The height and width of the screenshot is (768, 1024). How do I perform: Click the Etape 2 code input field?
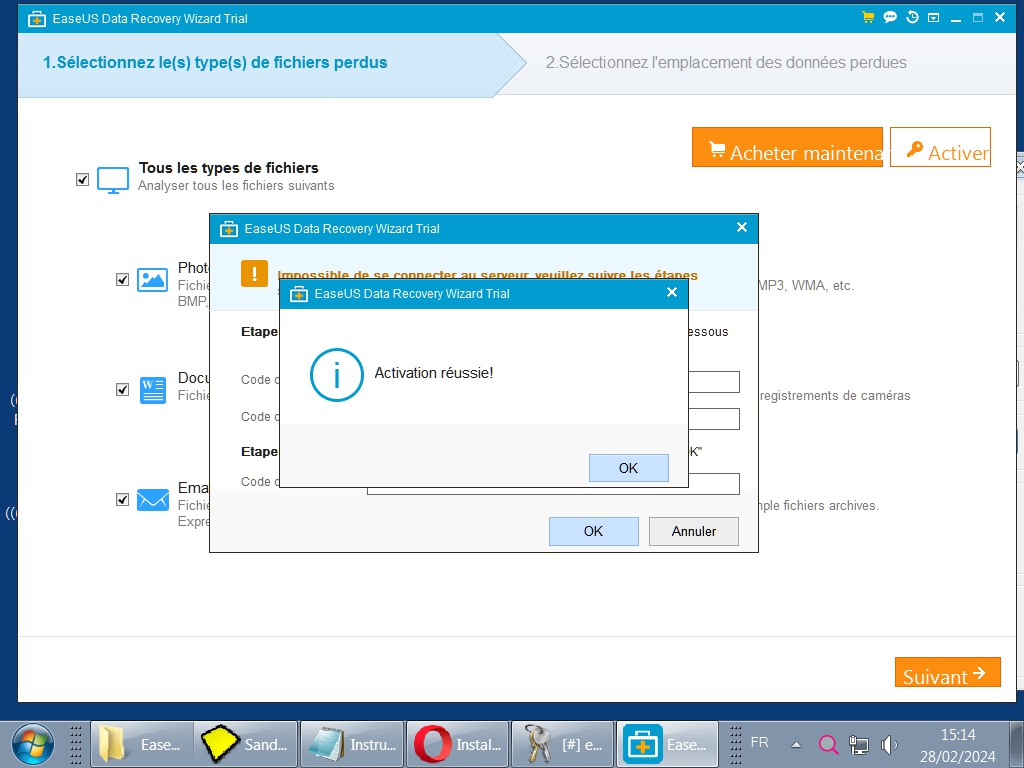[714, 484]
